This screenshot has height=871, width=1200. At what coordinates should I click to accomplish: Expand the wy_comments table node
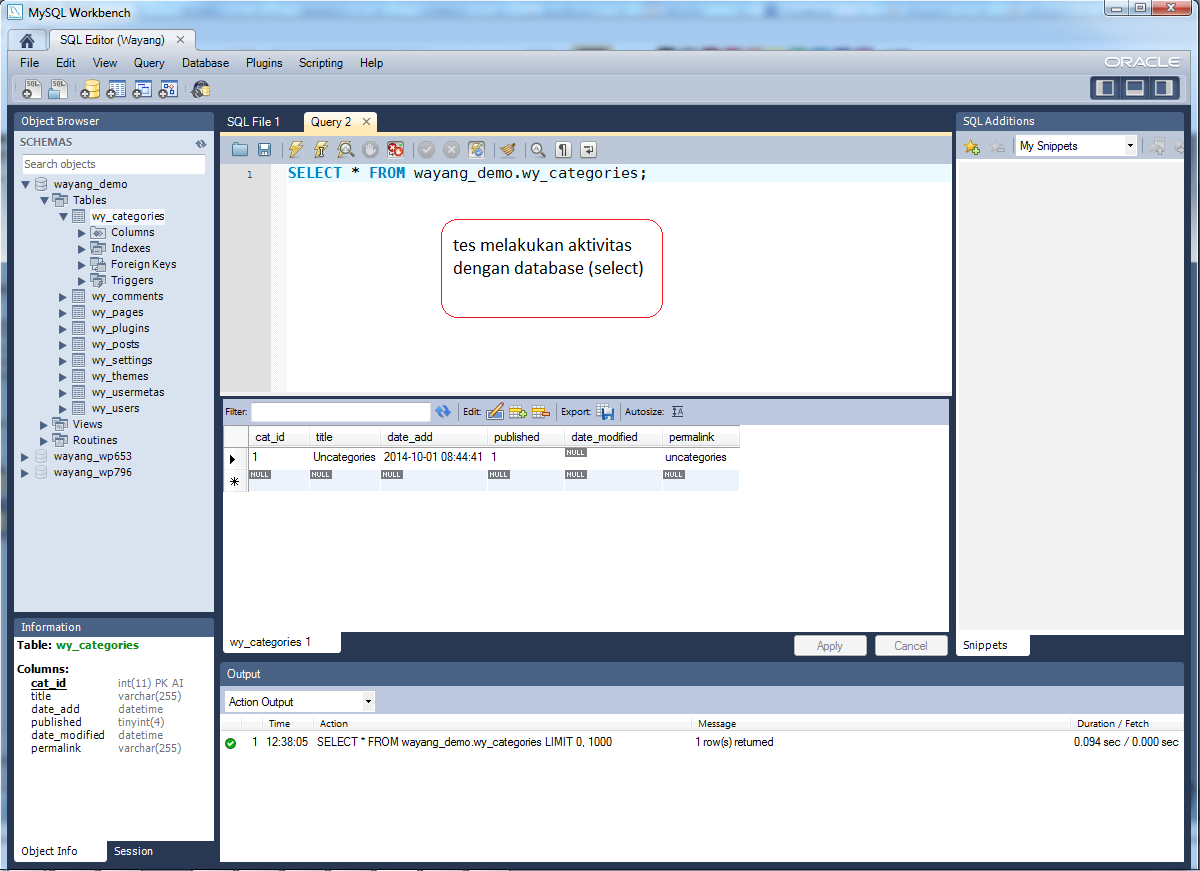click(x=63, y=297)
